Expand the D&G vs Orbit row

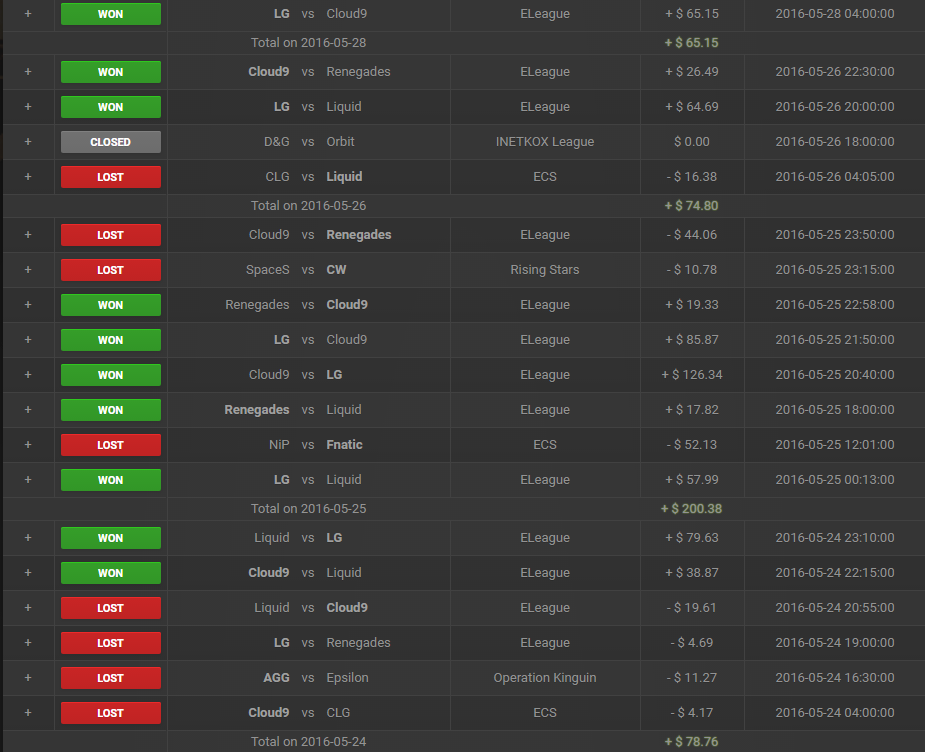click(x=28, y=142)
